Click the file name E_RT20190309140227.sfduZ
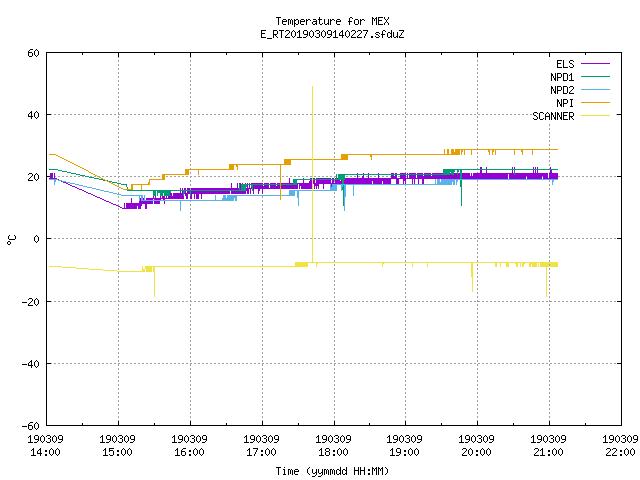The image size is (640, 480). pyautogui.click(x=332, y=34)
